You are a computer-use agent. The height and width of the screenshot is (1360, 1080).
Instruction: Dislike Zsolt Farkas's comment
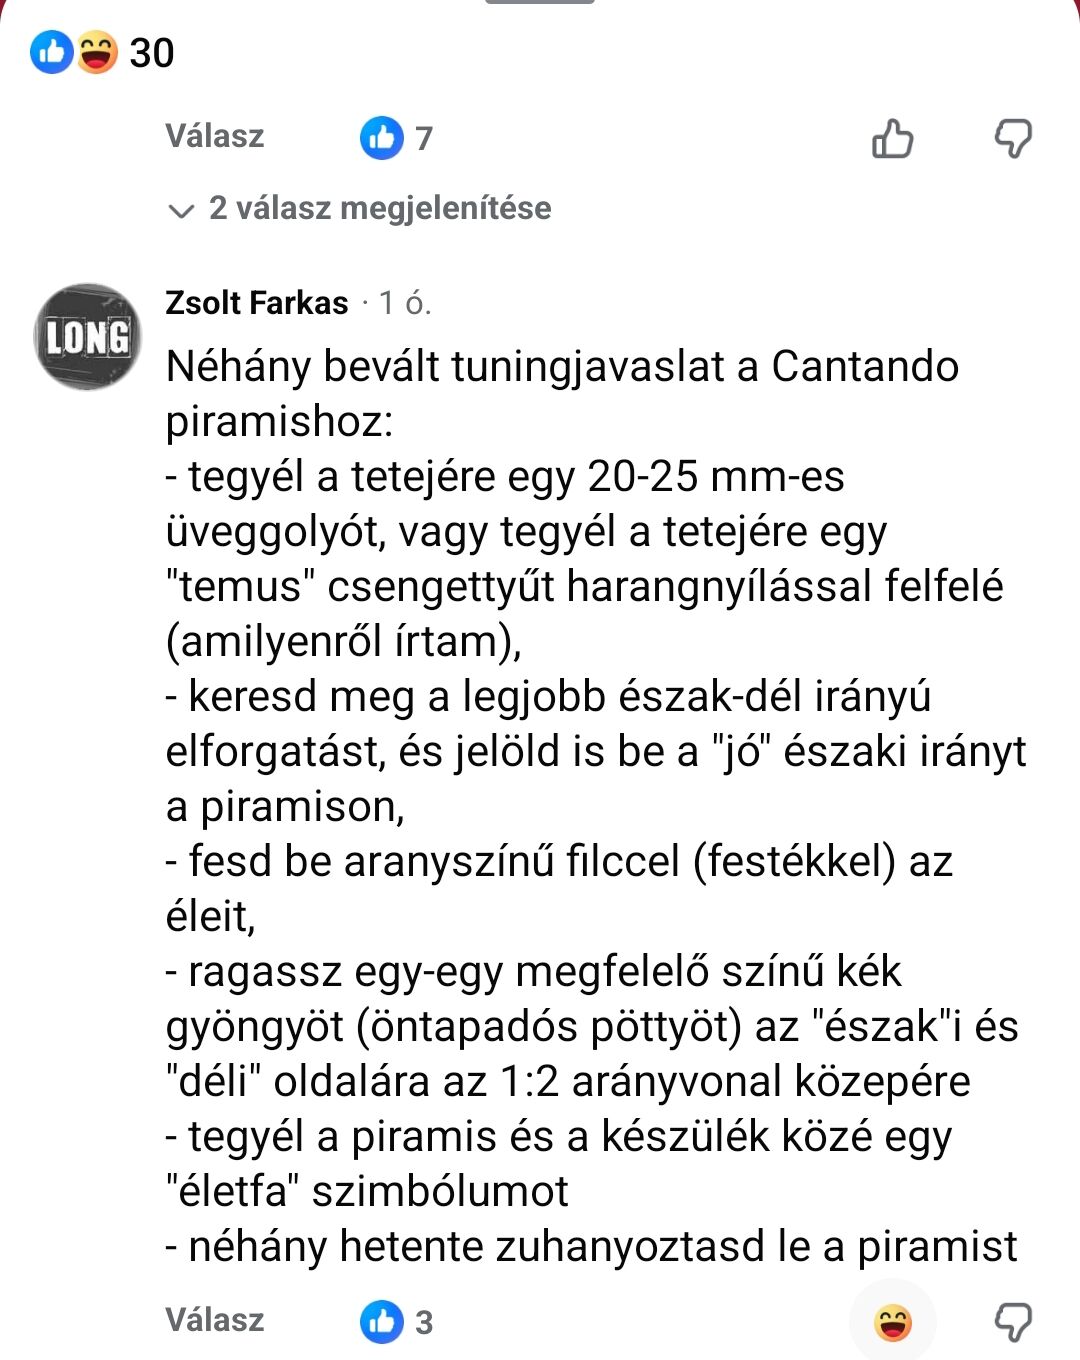[1012, 1322]
